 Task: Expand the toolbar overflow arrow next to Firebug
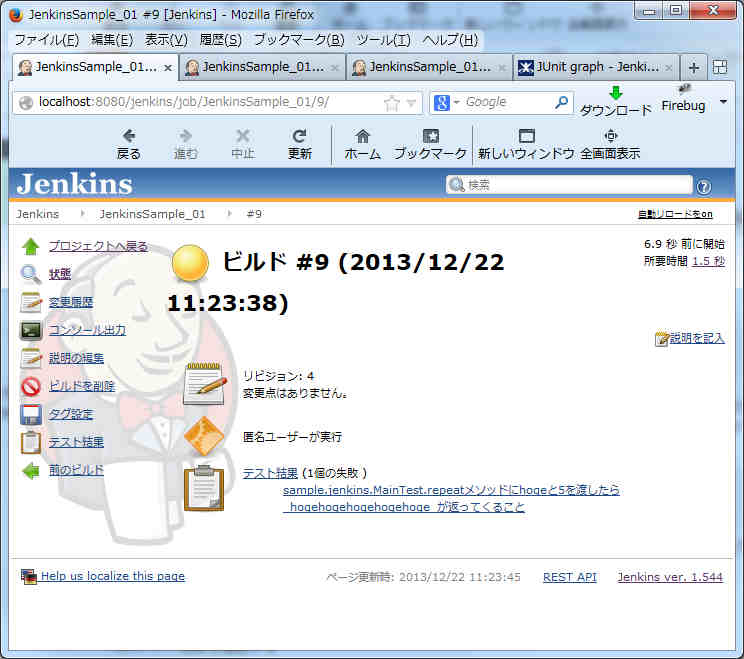[723, 102]
